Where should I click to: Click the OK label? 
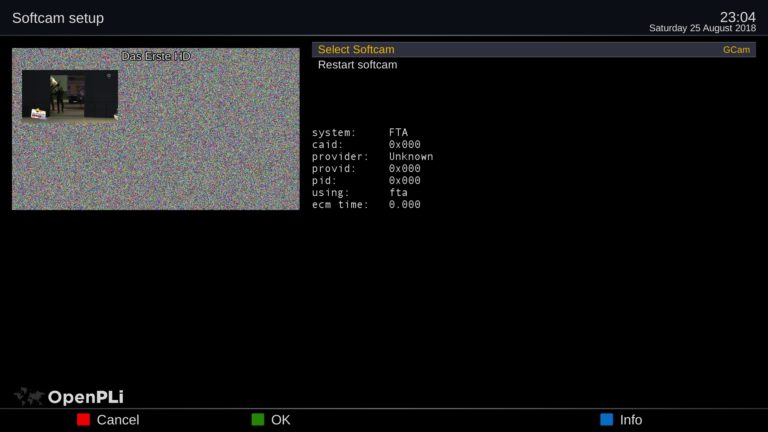tap(281, 420)
